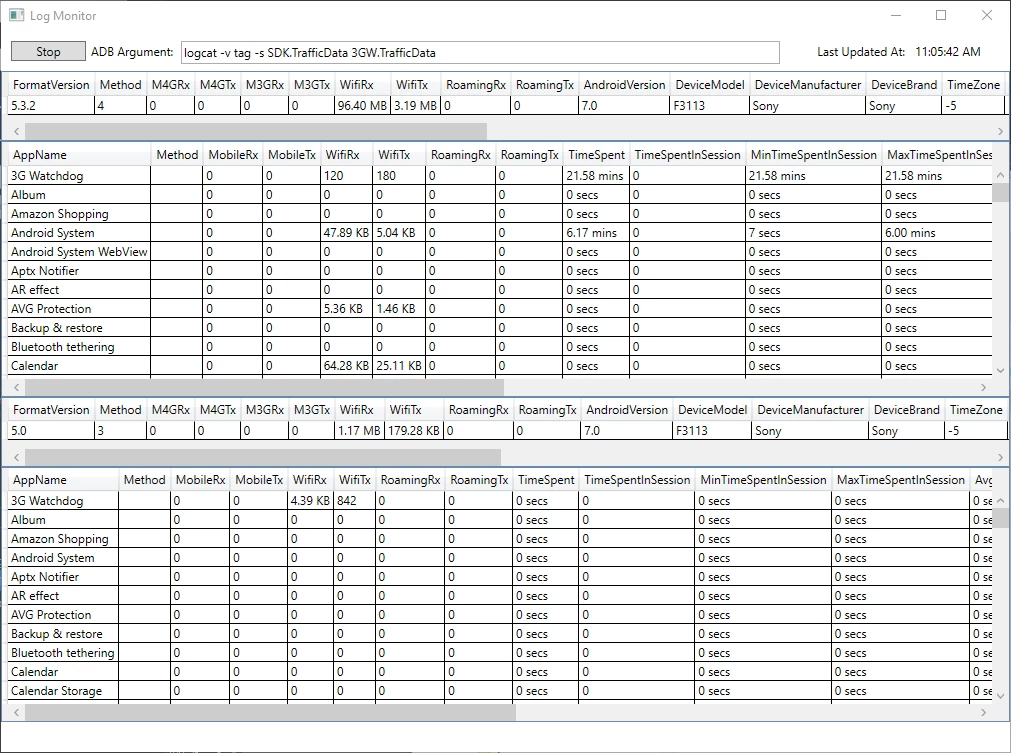Click right scroll arrow under the upper app table
This screenshot has width=1011, height=753.
coord(983,387)
